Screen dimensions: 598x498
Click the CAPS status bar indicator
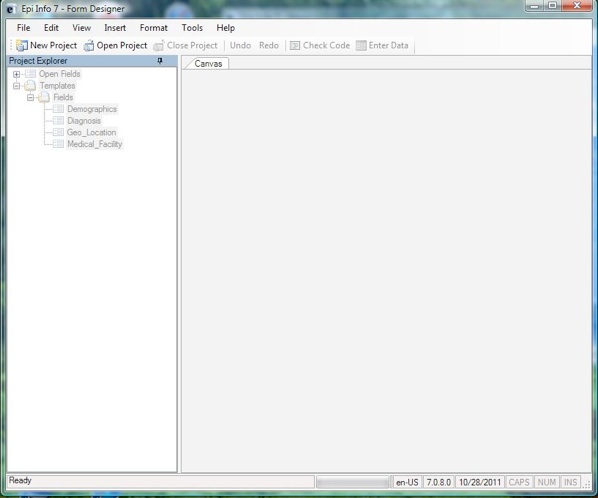click(519, 482)
